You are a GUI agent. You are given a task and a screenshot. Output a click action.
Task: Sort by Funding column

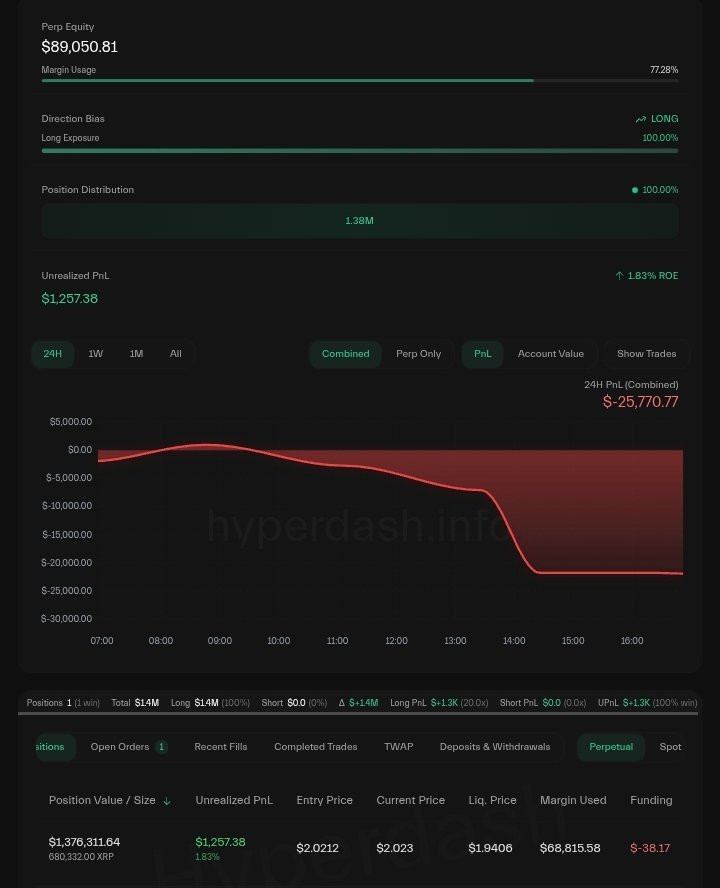(651, 800)
